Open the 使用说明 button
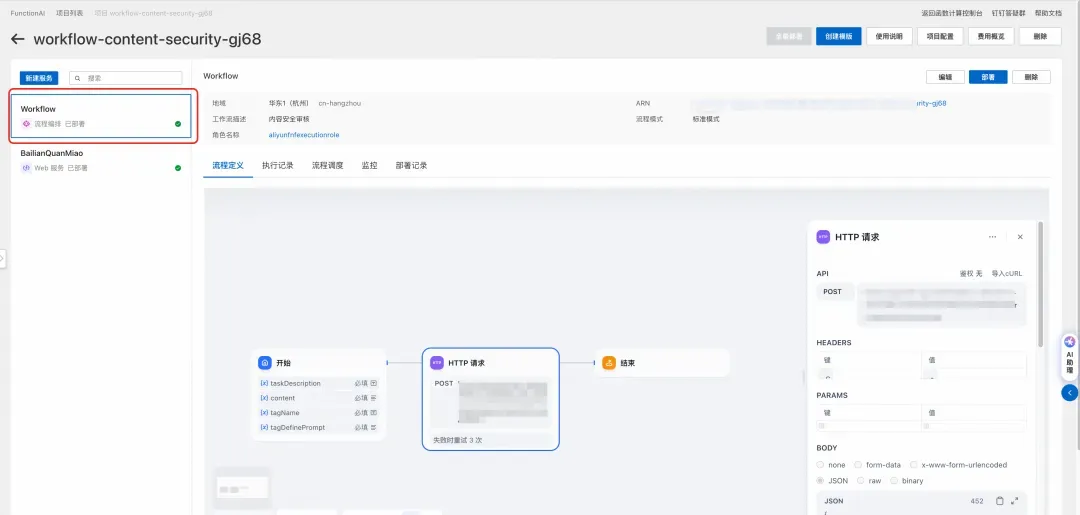This screenshot has height=515, width=1080. 889,36
